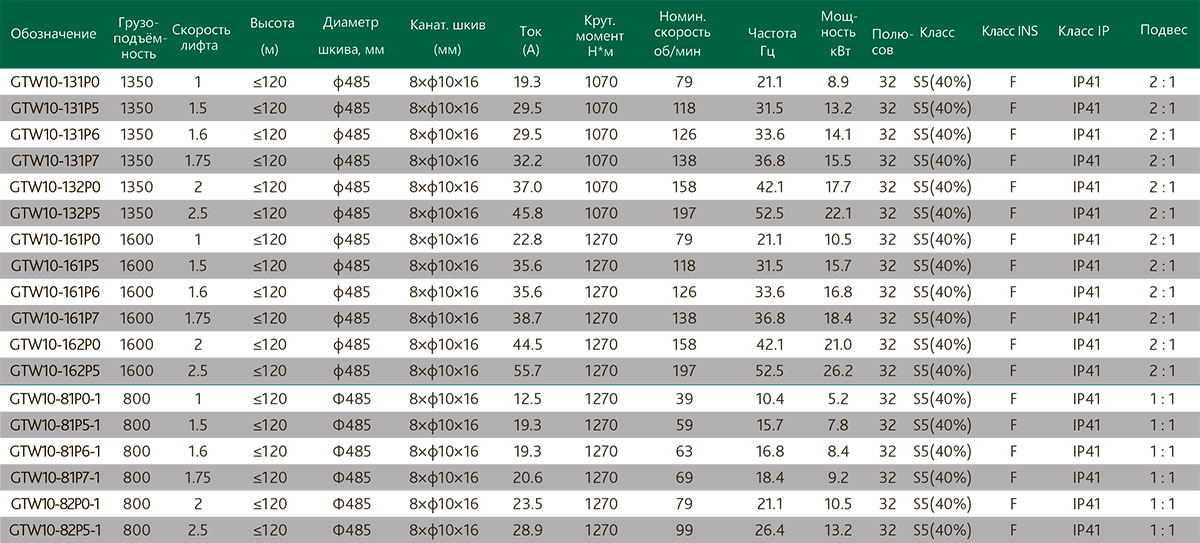
Task: Select the 26.2 power value cell
Action: pos(836,369)
